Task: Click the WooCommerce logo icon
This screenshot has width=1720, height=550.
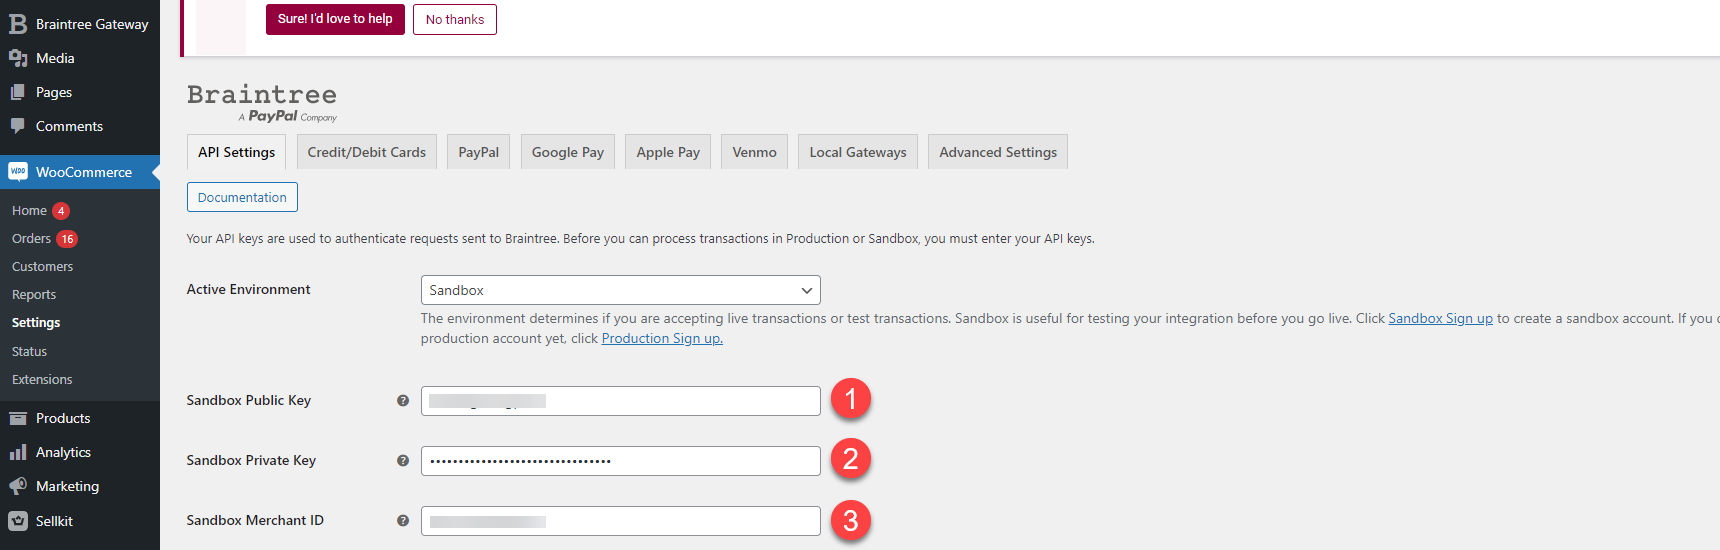Action: pyautogui.click(x=18, y=172)
